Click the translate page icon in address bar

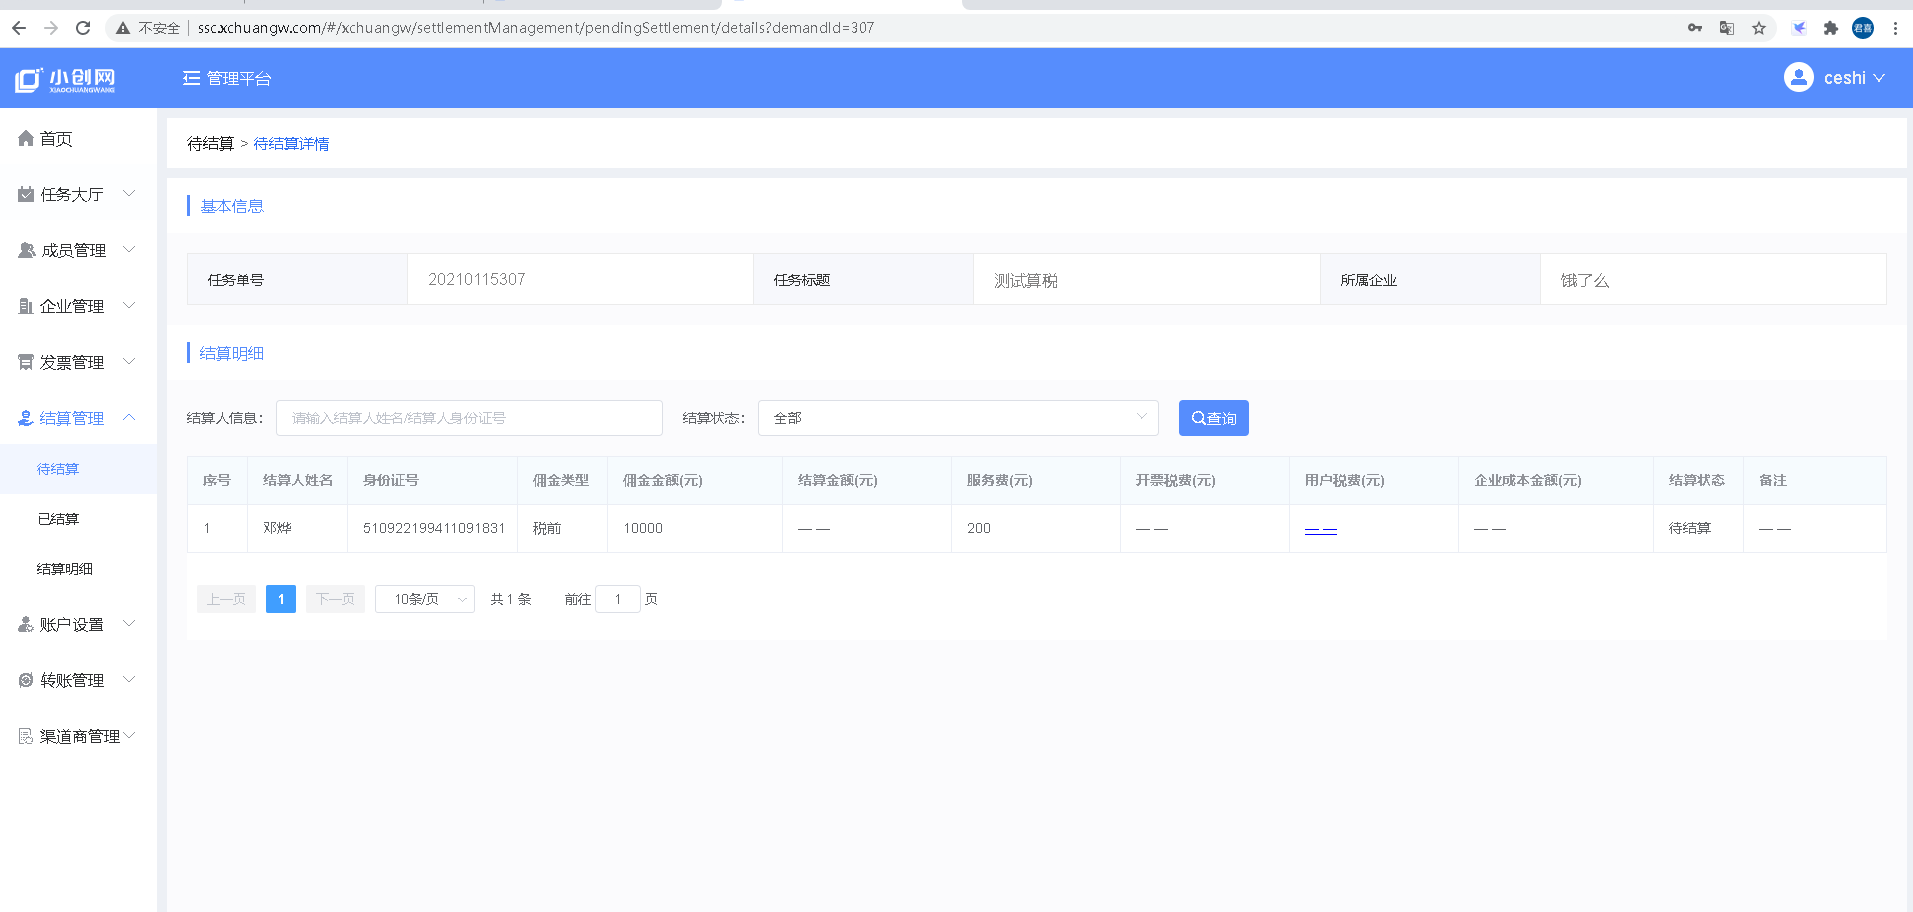point(1726,28)
